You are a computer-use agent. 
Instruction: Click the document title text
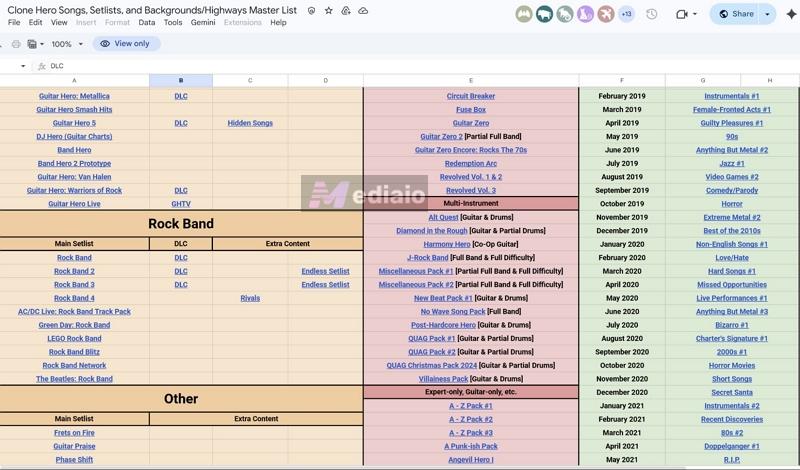click(x=152, y=10)
